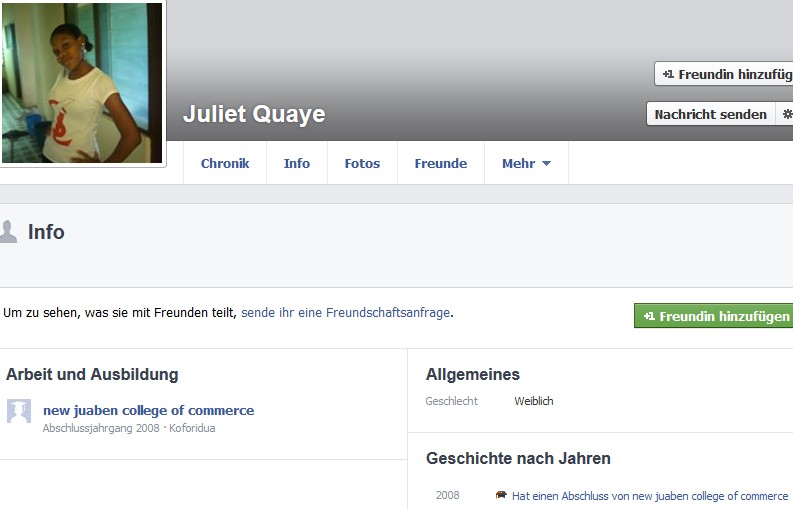Click the graduation cap icon beside 2008 entry

pyautogui.click(x=501, y=495)
